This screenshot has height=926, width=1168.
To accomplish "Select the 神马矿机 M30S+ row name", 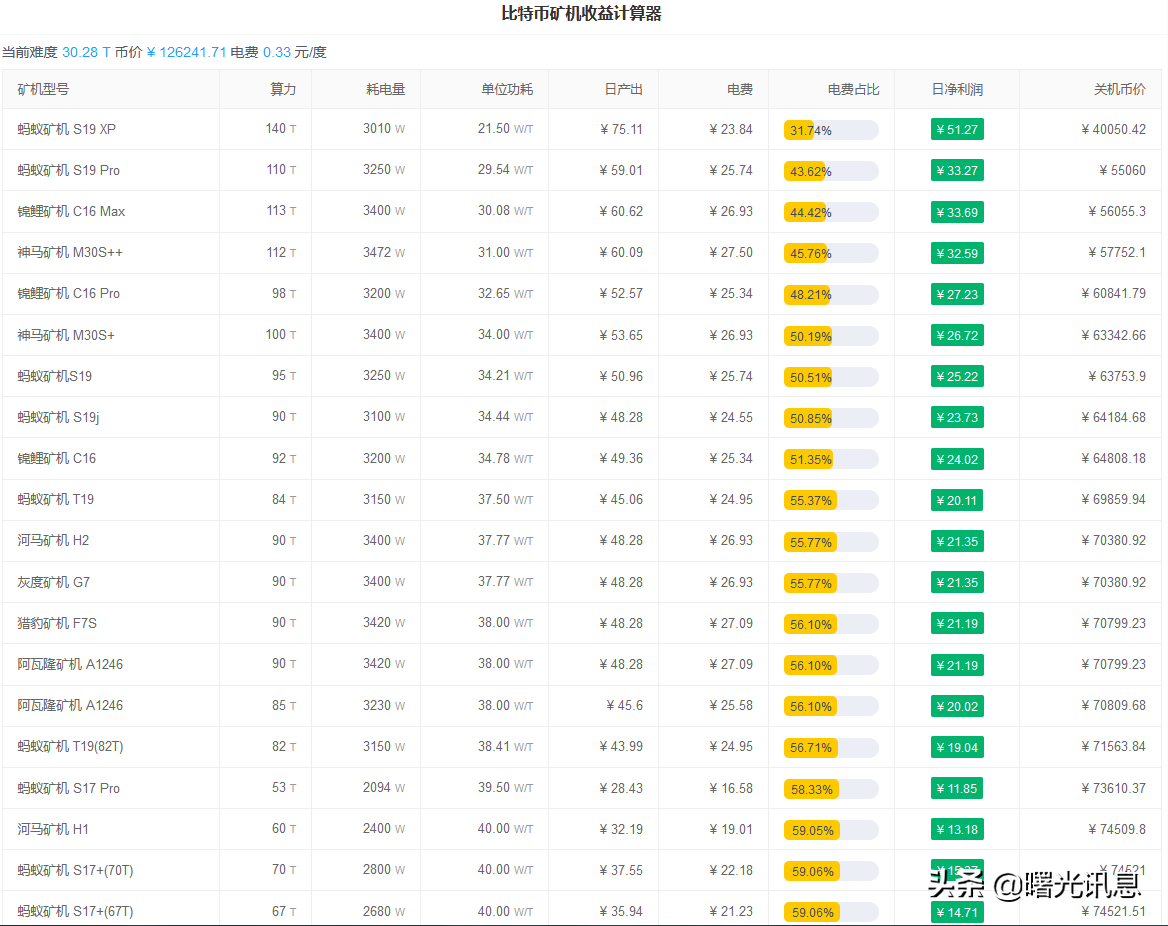I will tap(66, 335).
